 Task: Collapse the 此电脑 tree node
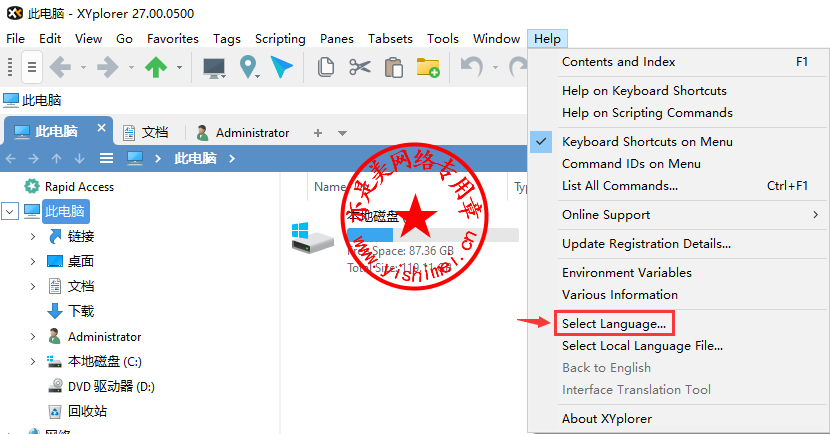tap(10, 211)
